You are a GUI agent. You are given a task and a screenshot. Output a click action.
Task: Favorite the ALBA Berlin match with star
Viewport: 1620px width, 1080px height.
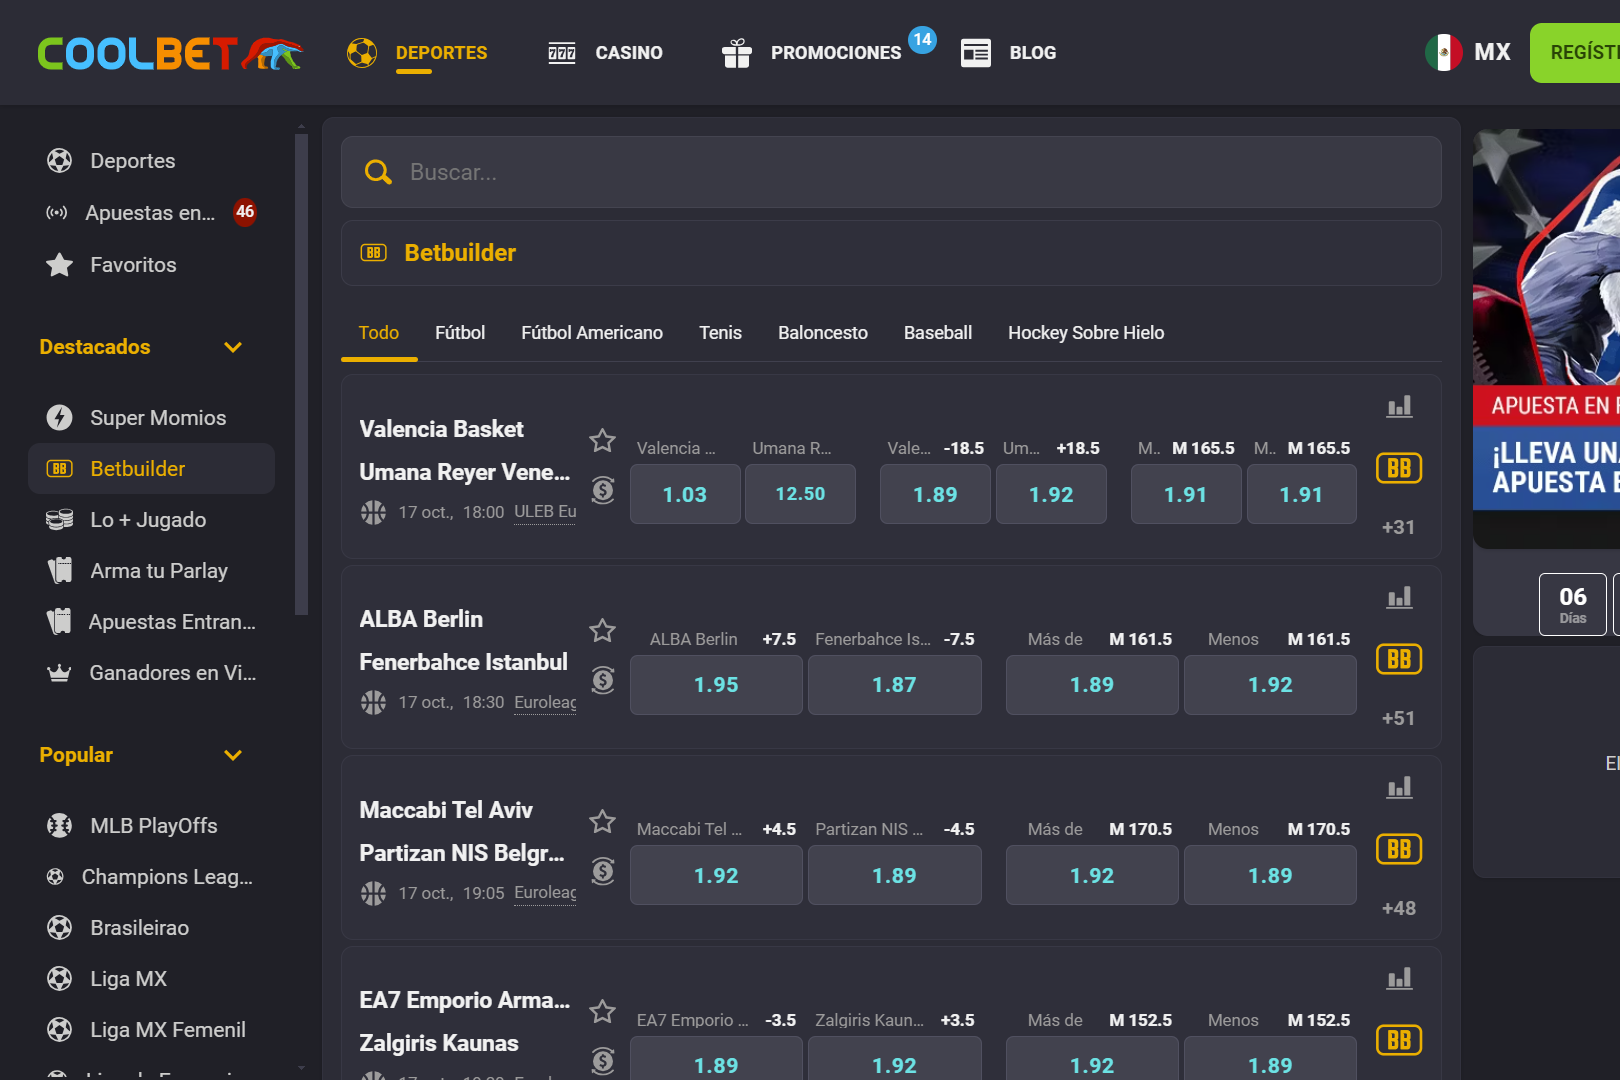point(602,630)
